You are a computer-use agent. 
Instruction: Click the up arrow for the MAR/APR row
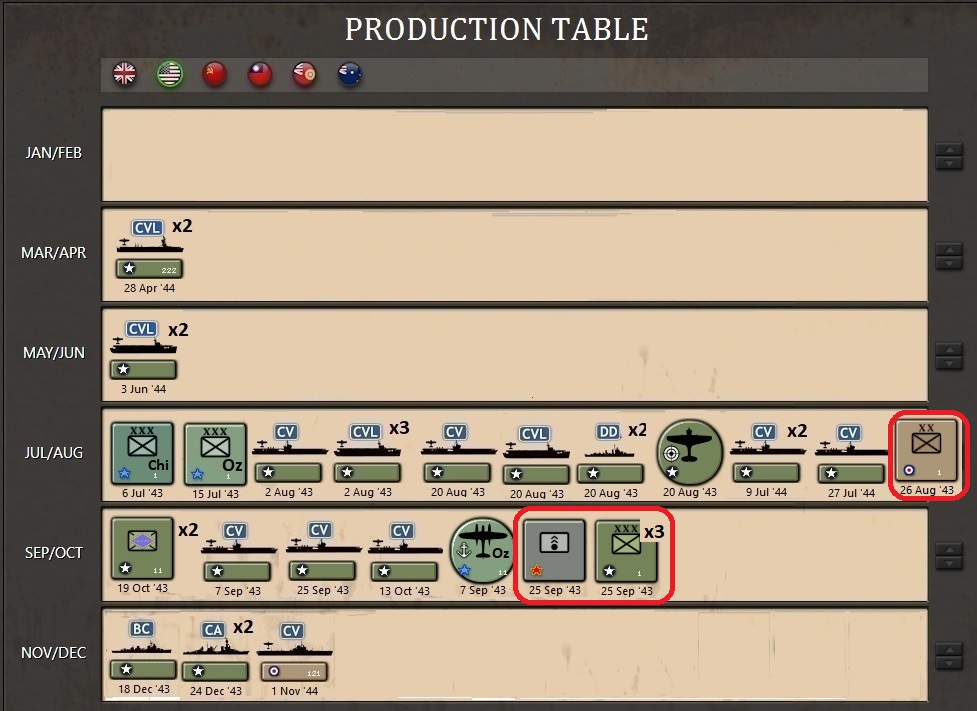pyautogui.click(x=949, y=250)
